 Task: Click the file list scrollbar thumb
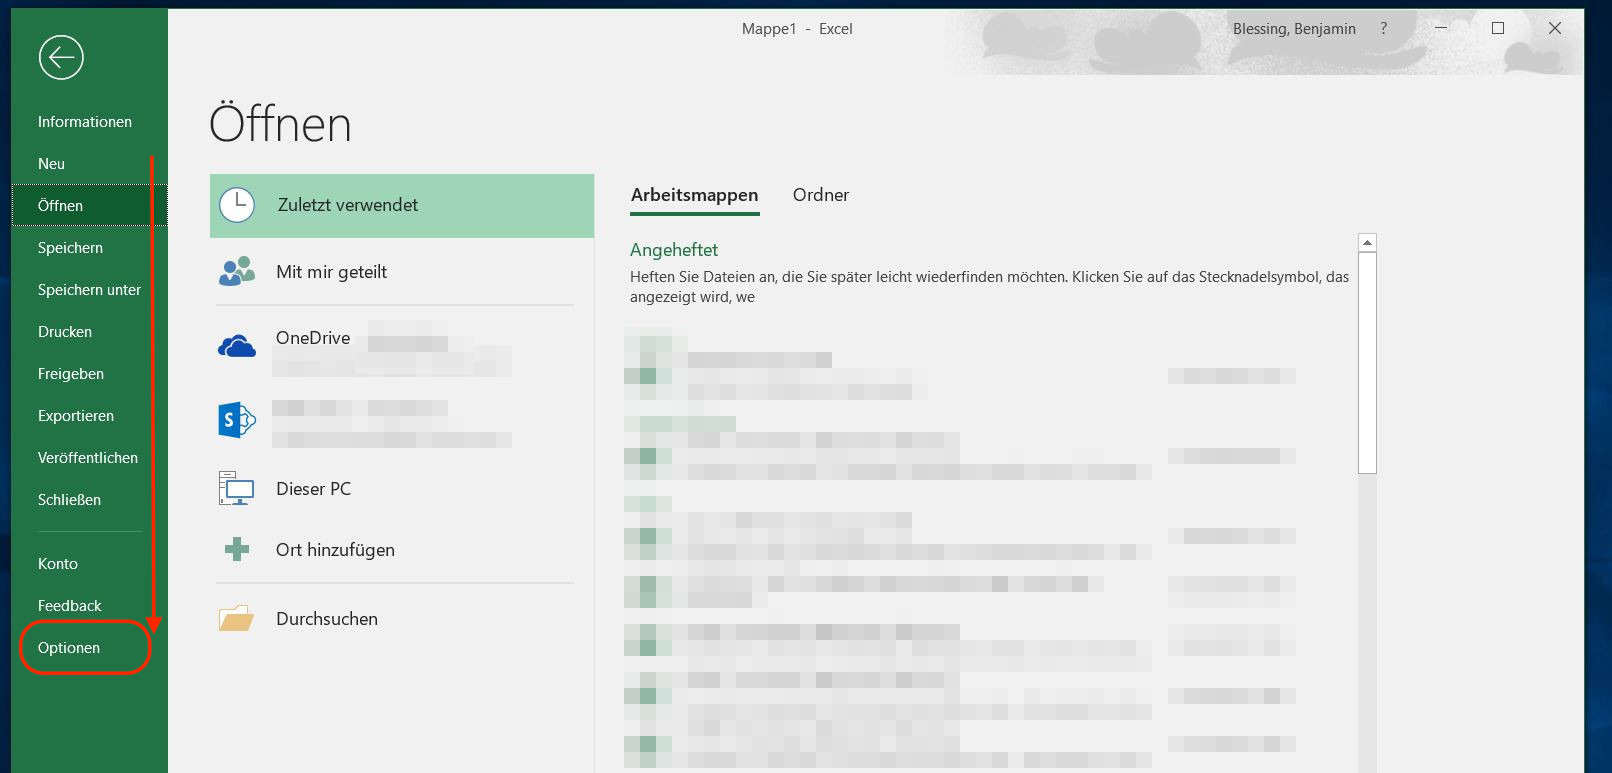coord(1367,363)
